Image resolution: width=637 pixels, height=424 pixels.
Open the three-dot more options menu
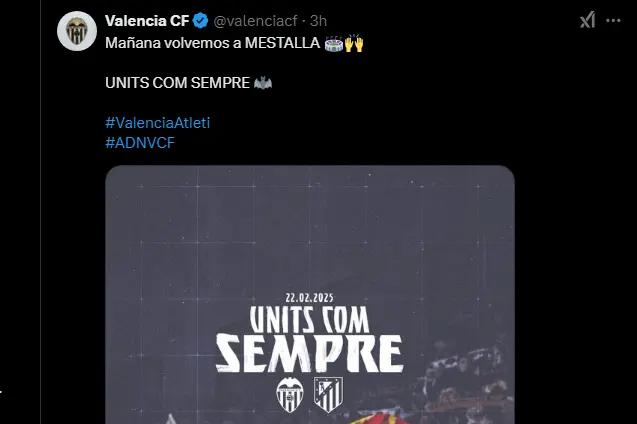(x=613, y=20)
